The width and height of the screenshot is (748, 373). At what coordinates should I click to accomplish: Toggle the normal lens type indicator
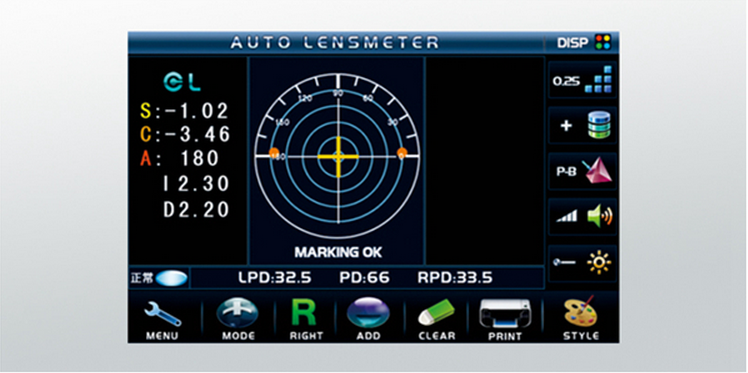pyautogui.click(x=159, y=278)
